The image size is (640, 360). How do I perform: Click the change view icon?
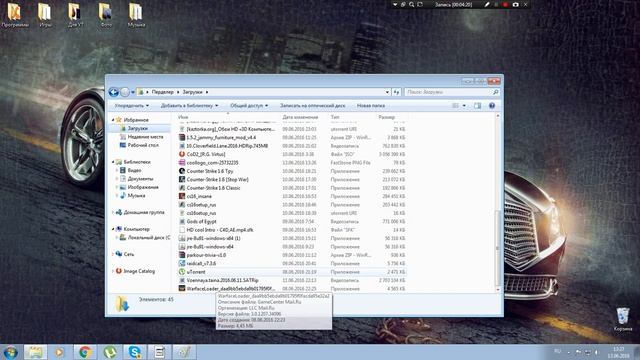pyautogui.click(x=456, y=106)
